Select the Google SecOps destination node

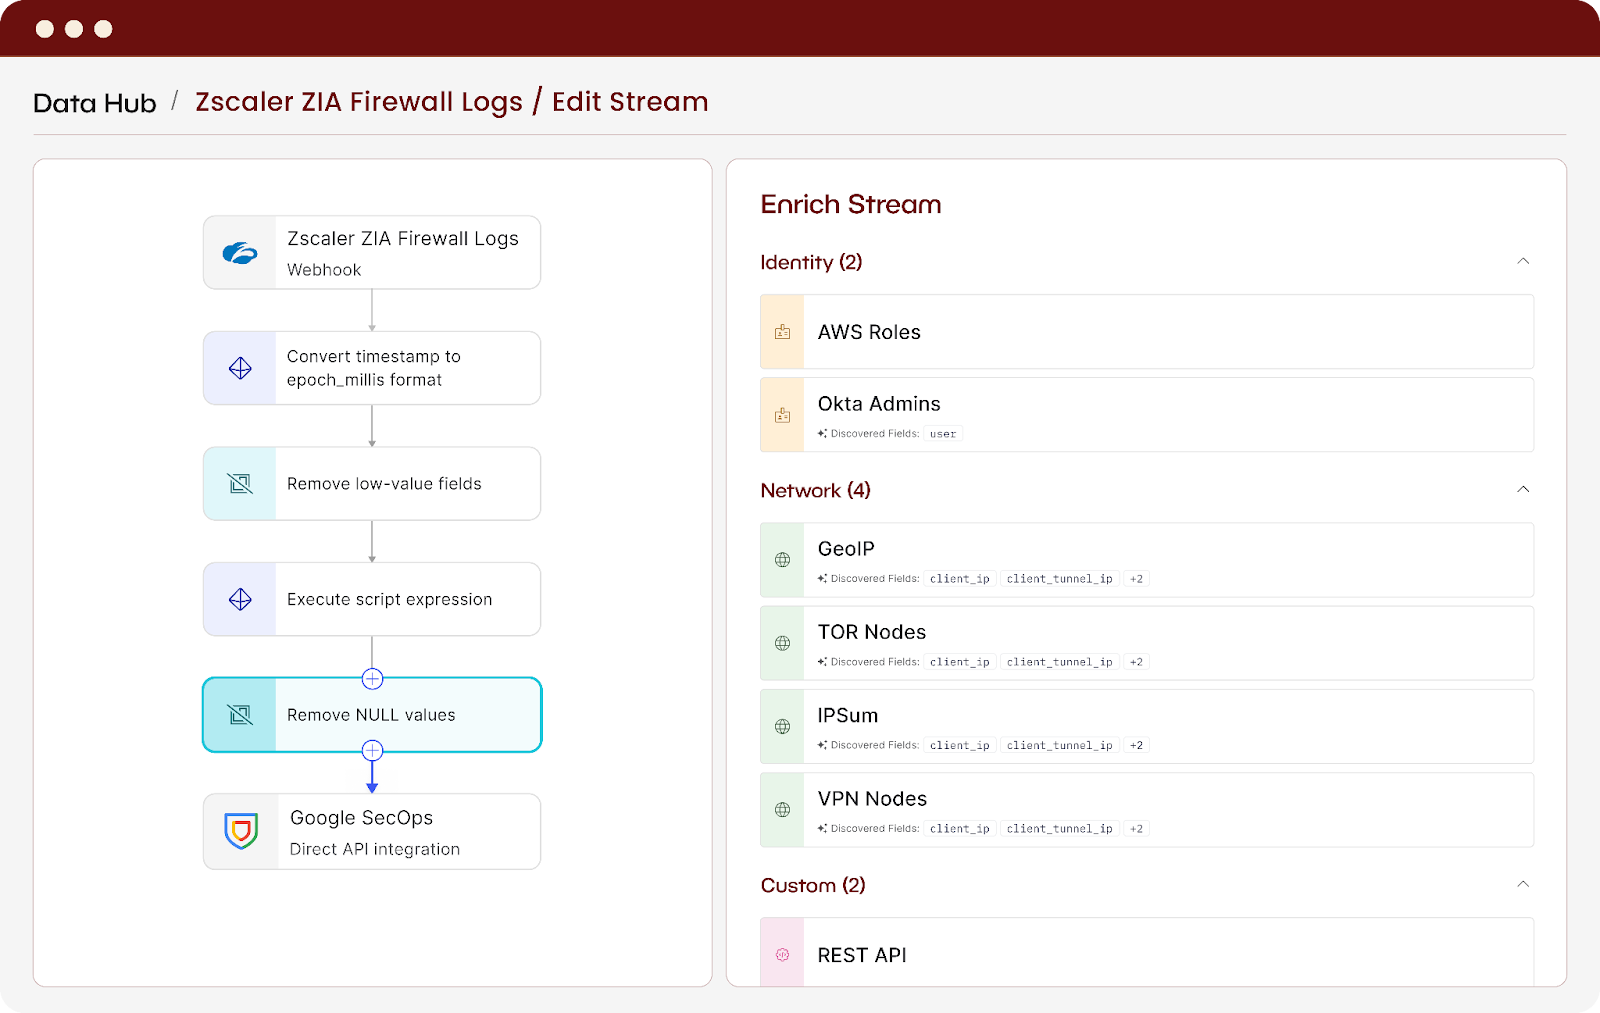click(x=372, y=832)
